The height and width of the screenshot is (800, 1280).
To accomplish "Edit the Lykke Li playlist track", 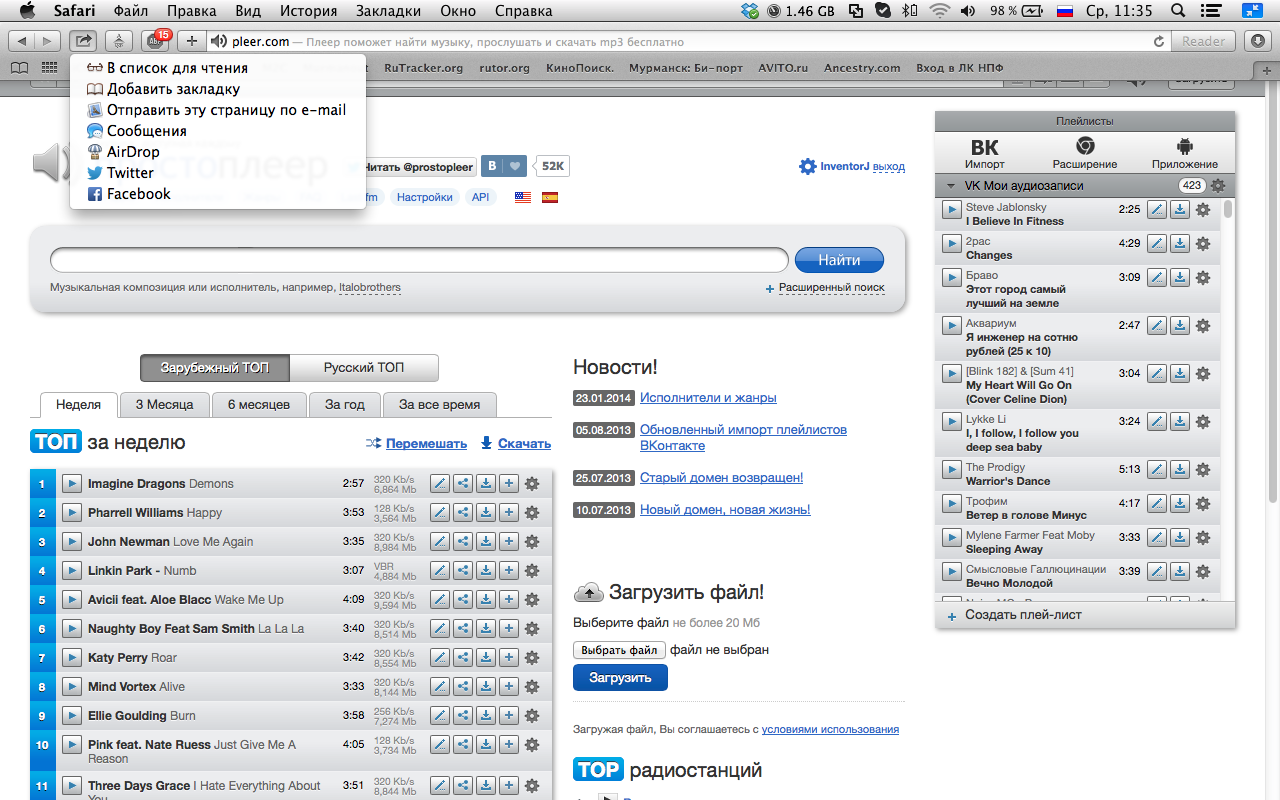I will (x=1157, y=422).
